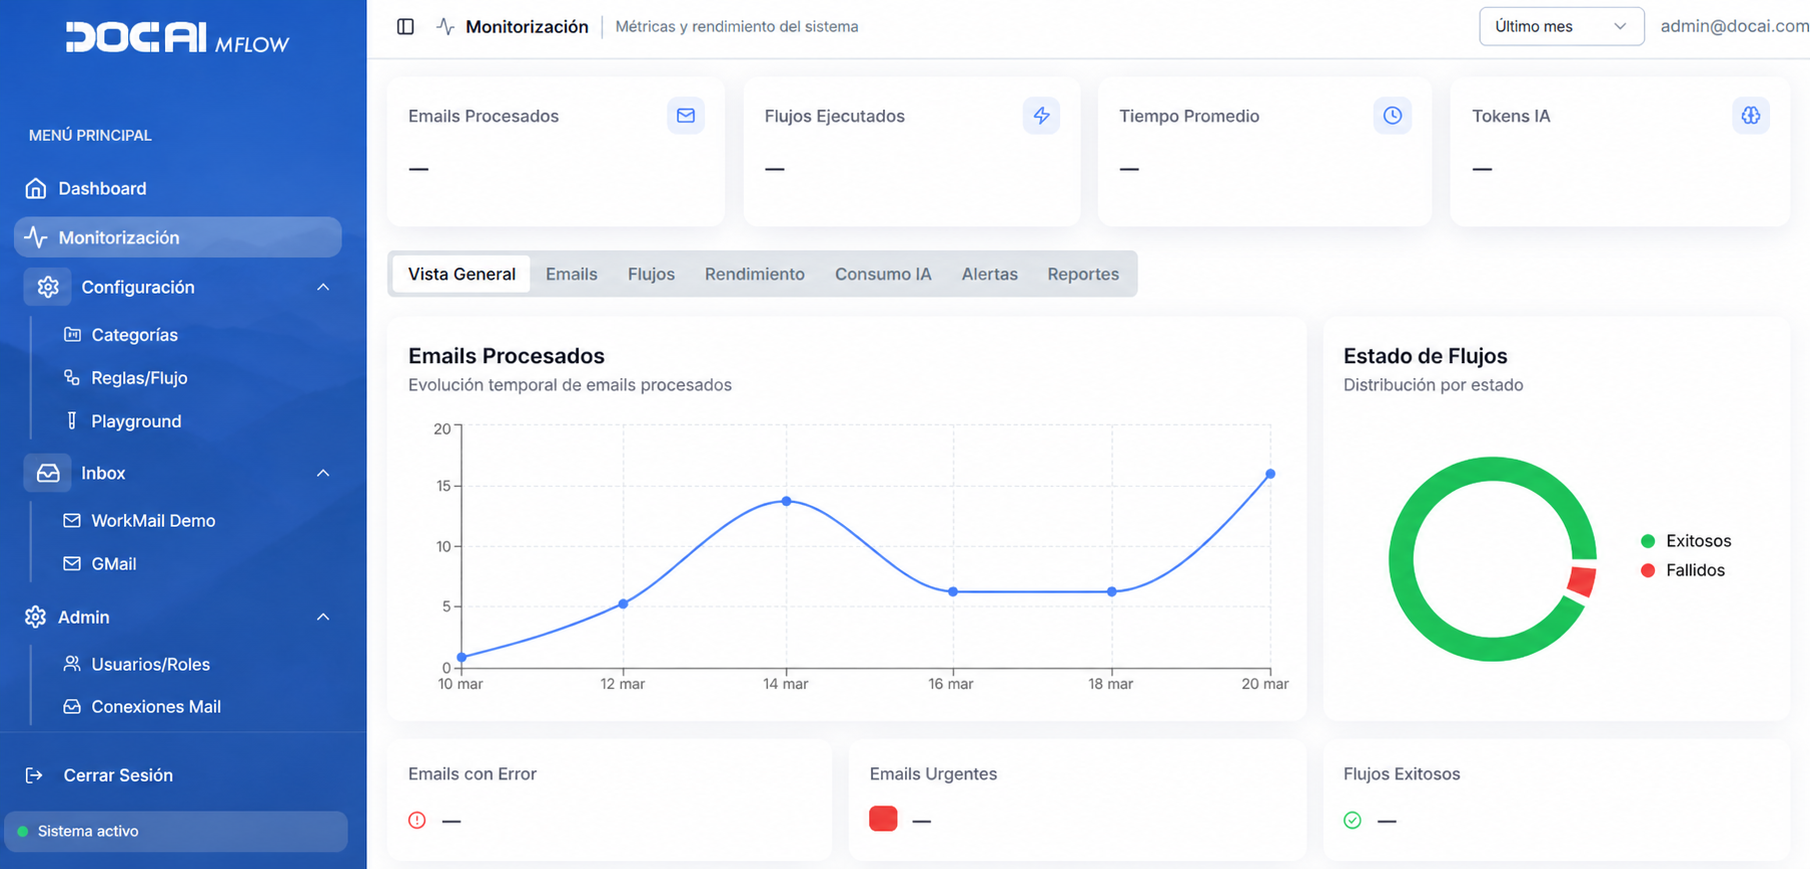
Task: Click the clock icon on Tiempo Promedio card
Action: pos(1392,116)
